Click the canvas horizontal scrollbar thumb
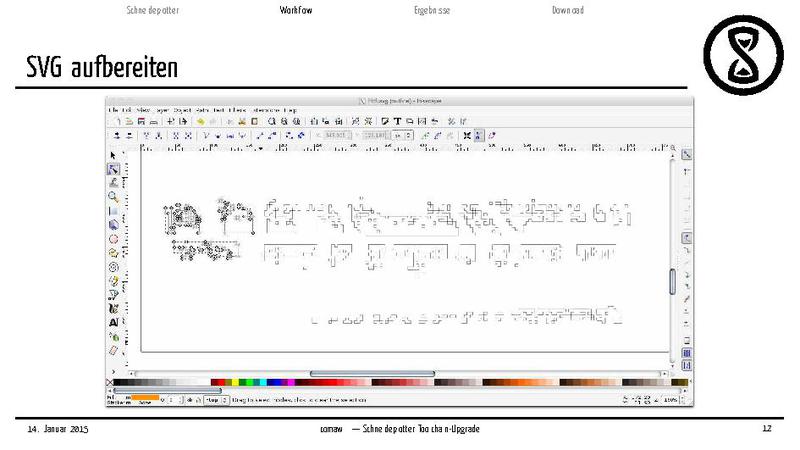 click(372, 374)
